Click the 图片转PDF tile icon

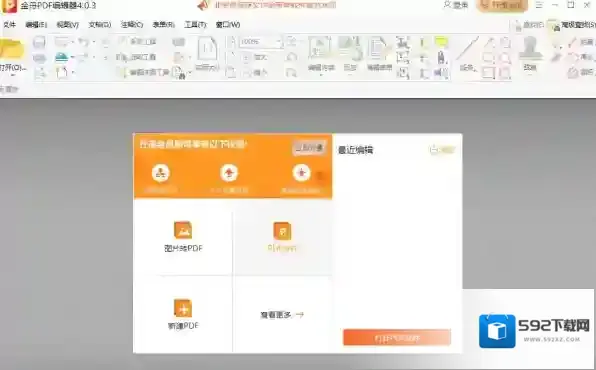pyautogui.click(x=183, y=230)
